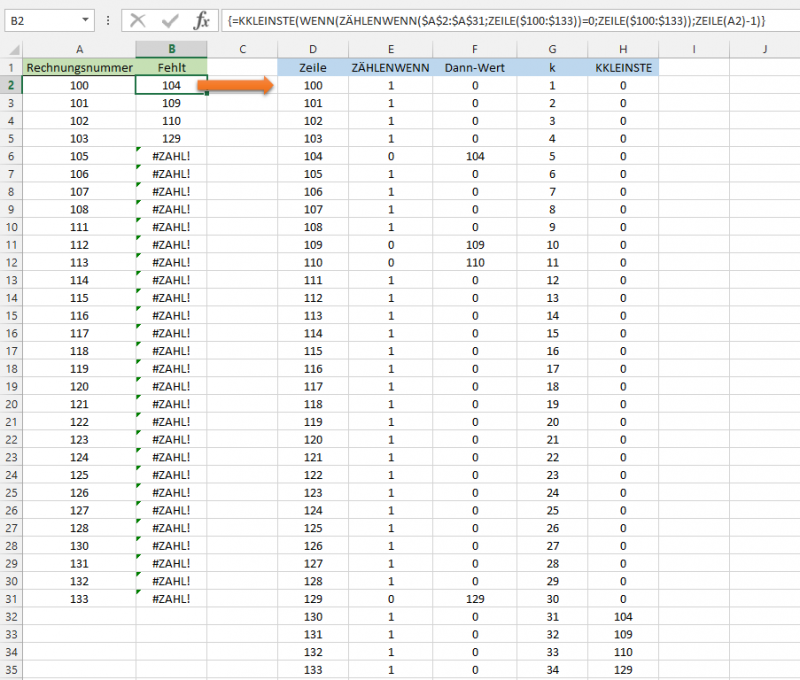This screenshot has width=800, height=680.
Task: Click the Cancel (X) icon in formula bar
Action: click(x=138, y=20)
